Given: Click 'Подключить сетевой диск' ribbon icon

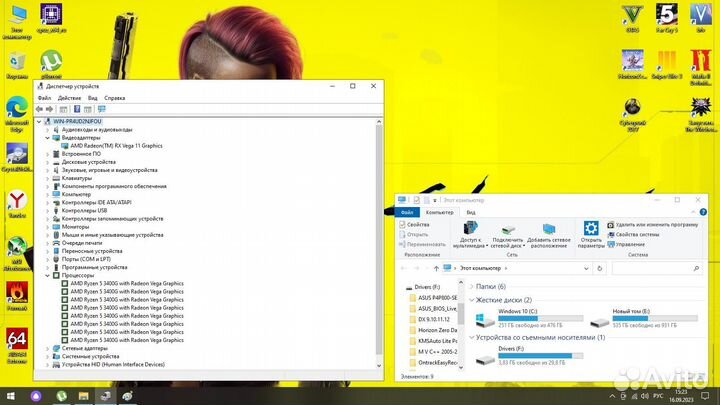Looking at the screenshot, I should click(x=508, y=230).
